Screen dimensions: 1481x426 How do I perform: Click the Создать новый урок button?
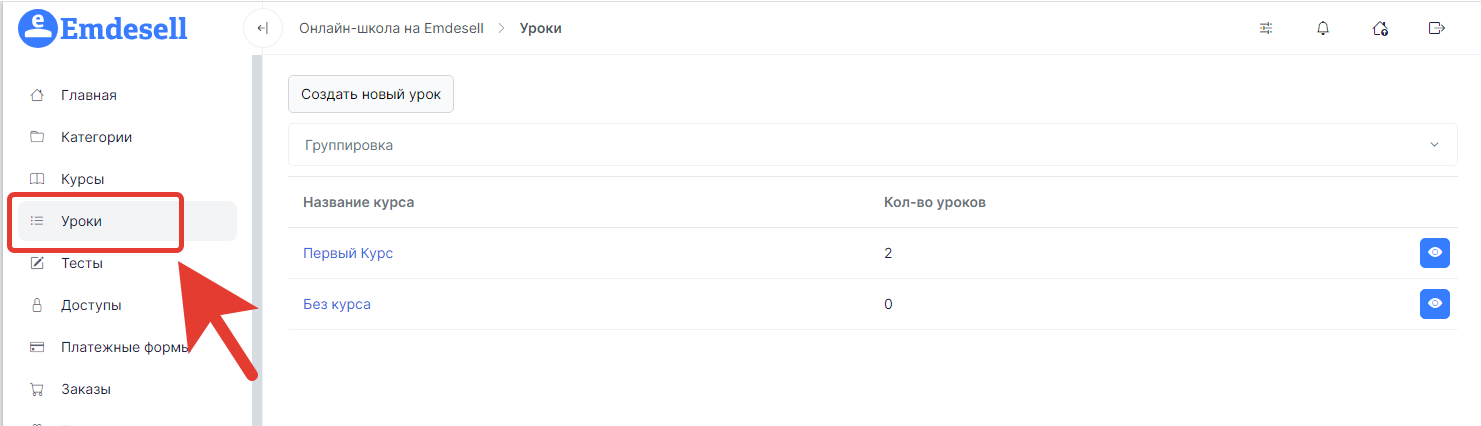click(371, 94)
